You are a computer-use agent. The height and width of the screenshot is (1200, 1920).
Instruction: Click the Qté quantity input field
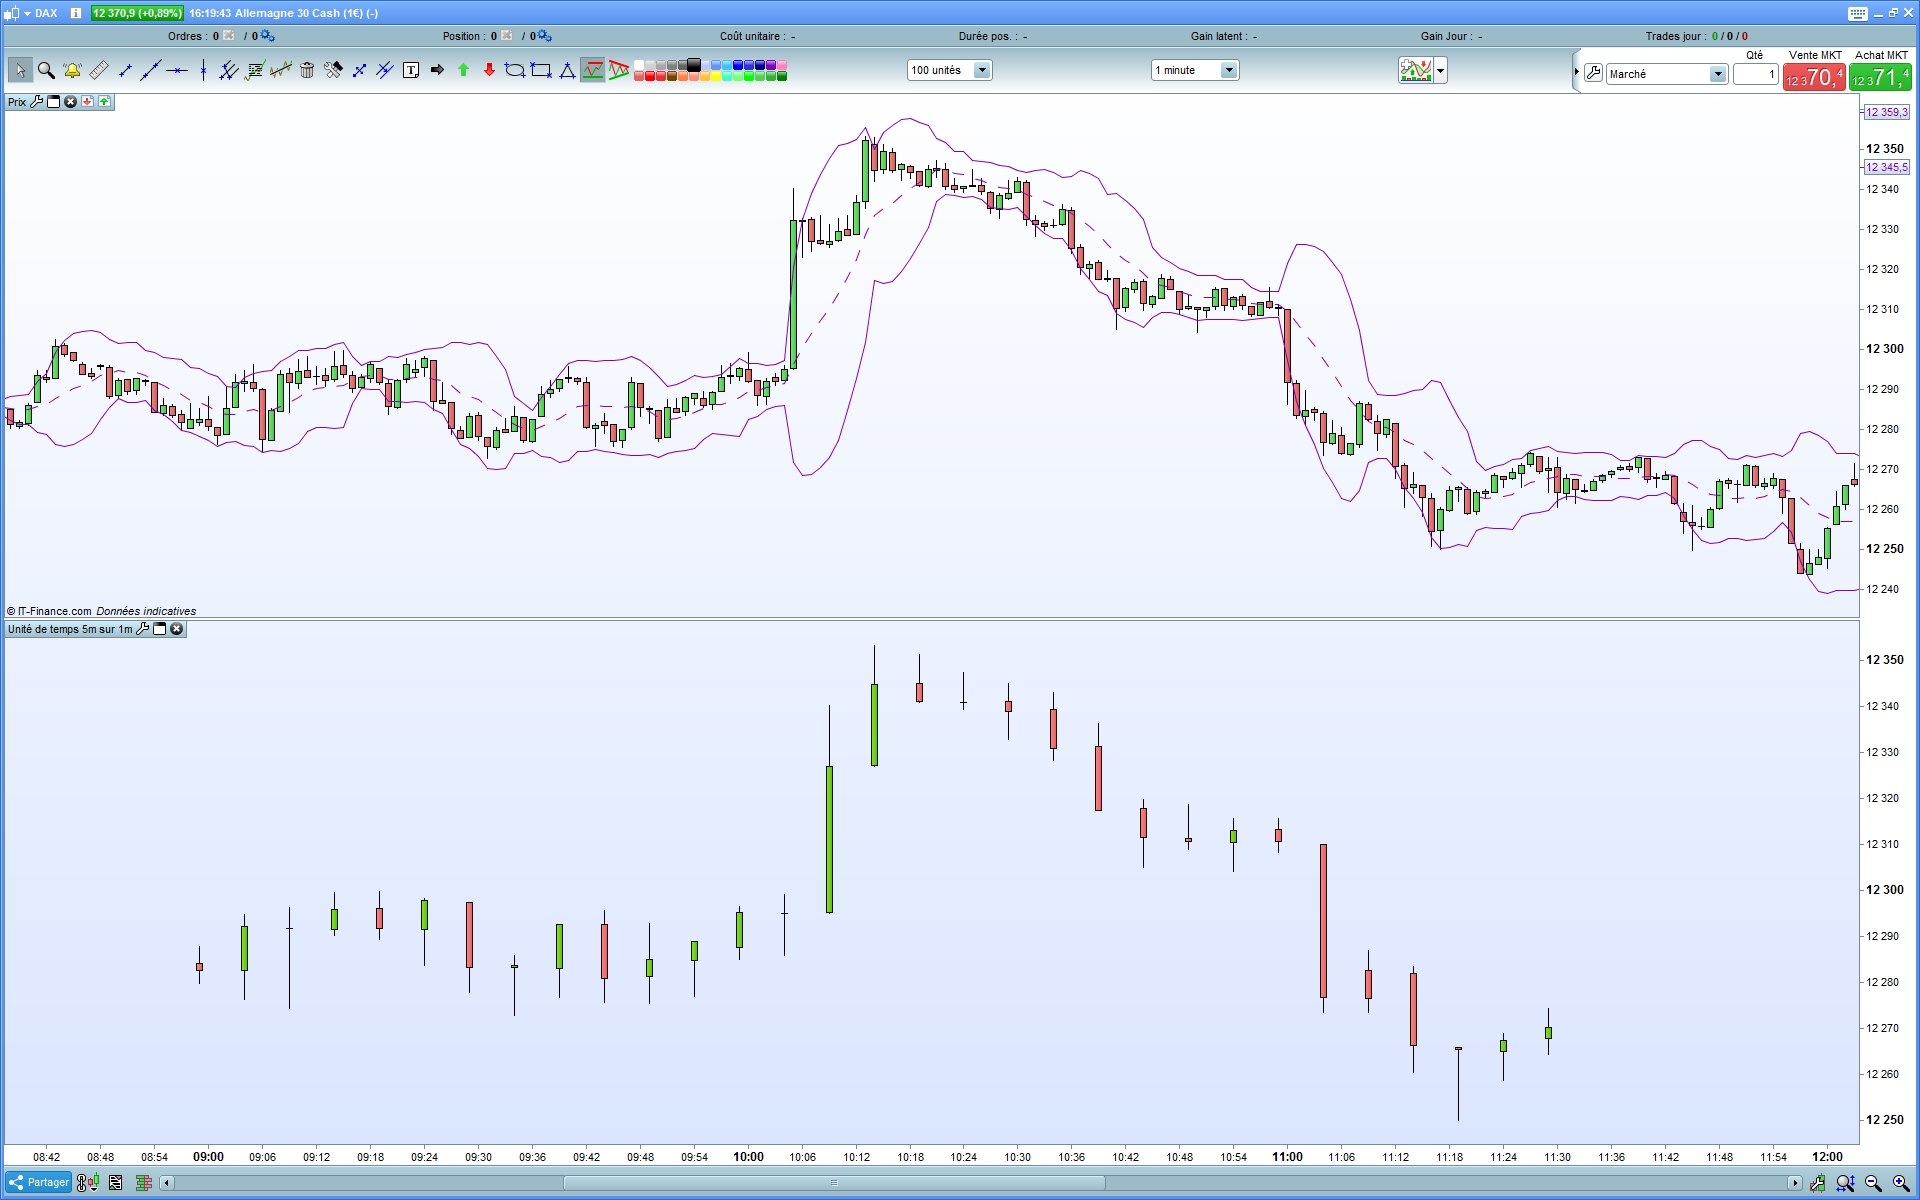point(1755,74)
